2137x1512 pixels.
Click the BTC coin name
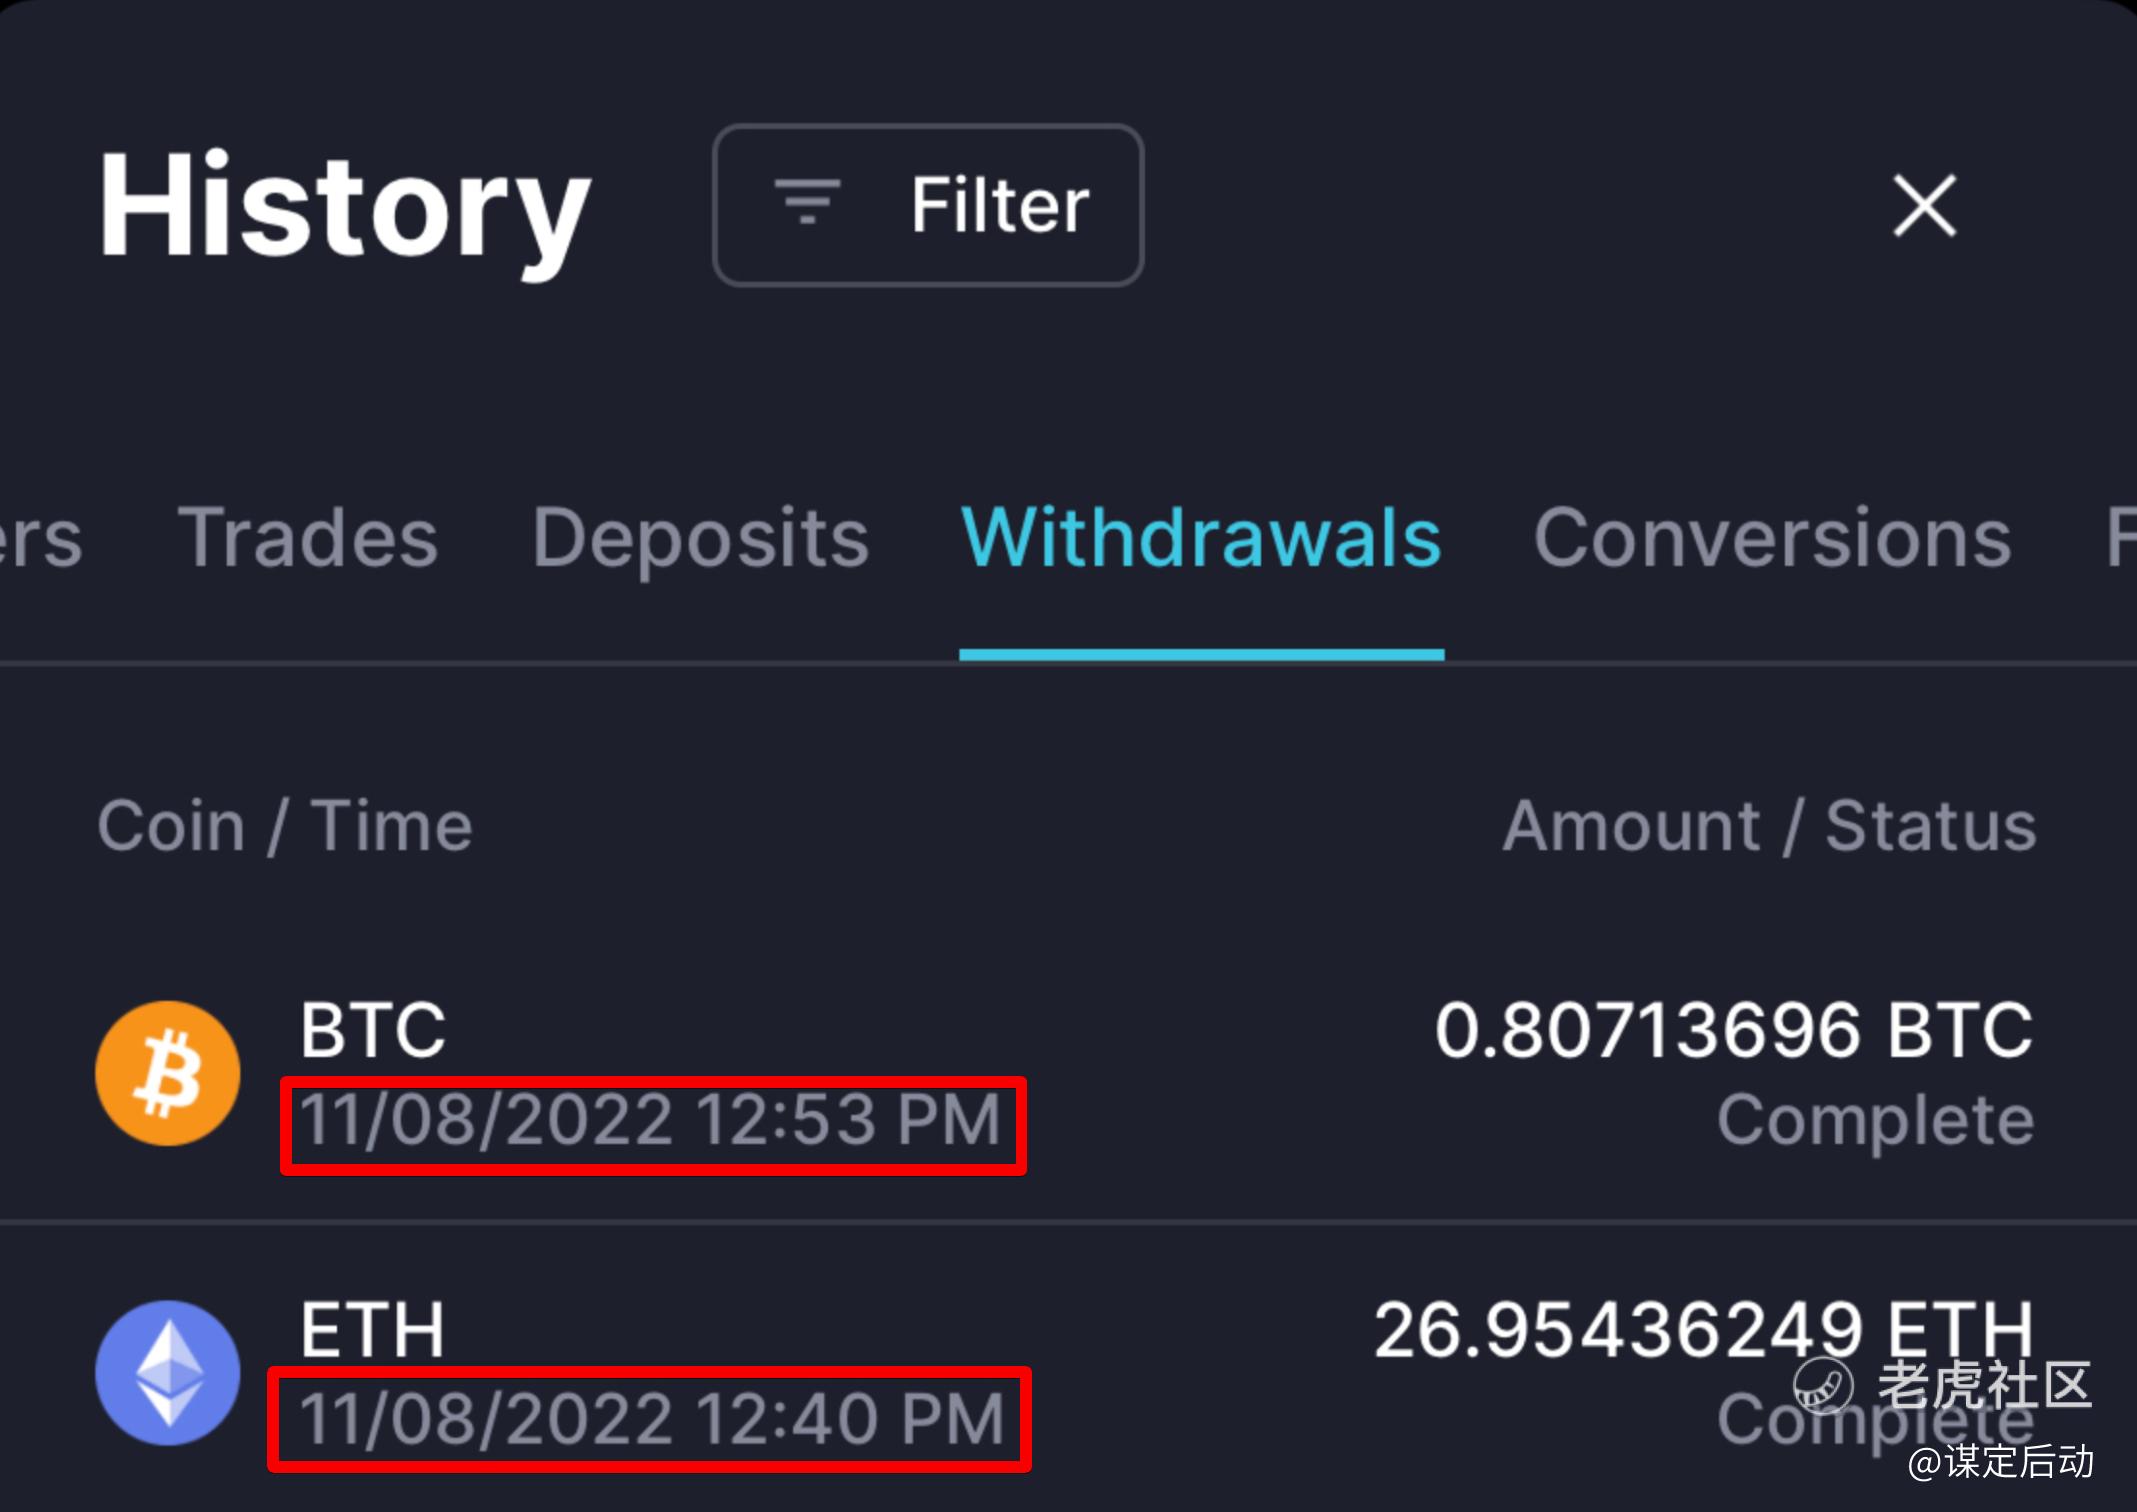[x=373, y=1029]
